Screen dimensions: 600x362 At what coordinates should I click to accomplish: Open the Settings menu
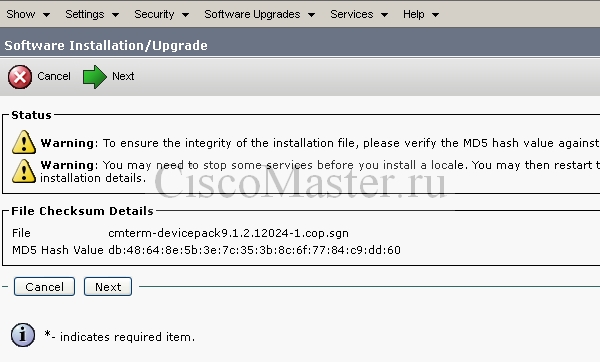(x=85, y=14)
